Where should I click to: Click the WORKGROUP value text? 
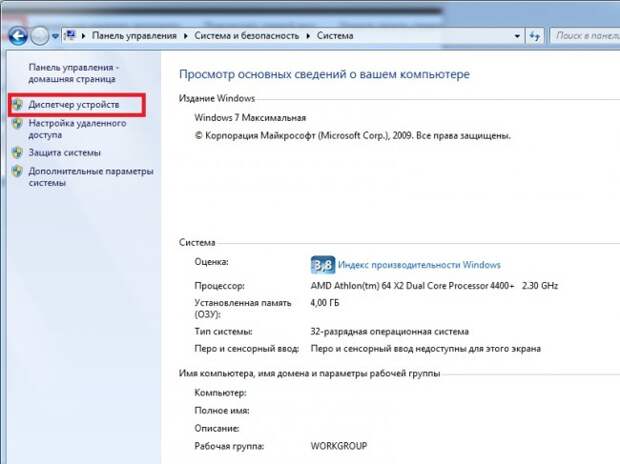coord(339,446)
